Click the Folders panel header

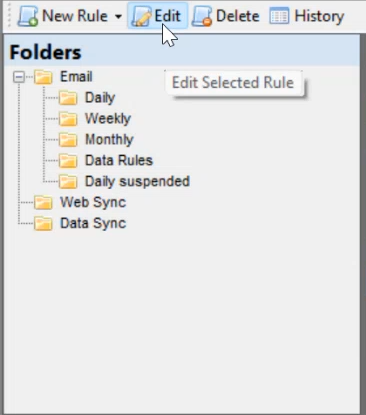click(x=182, y=52)
